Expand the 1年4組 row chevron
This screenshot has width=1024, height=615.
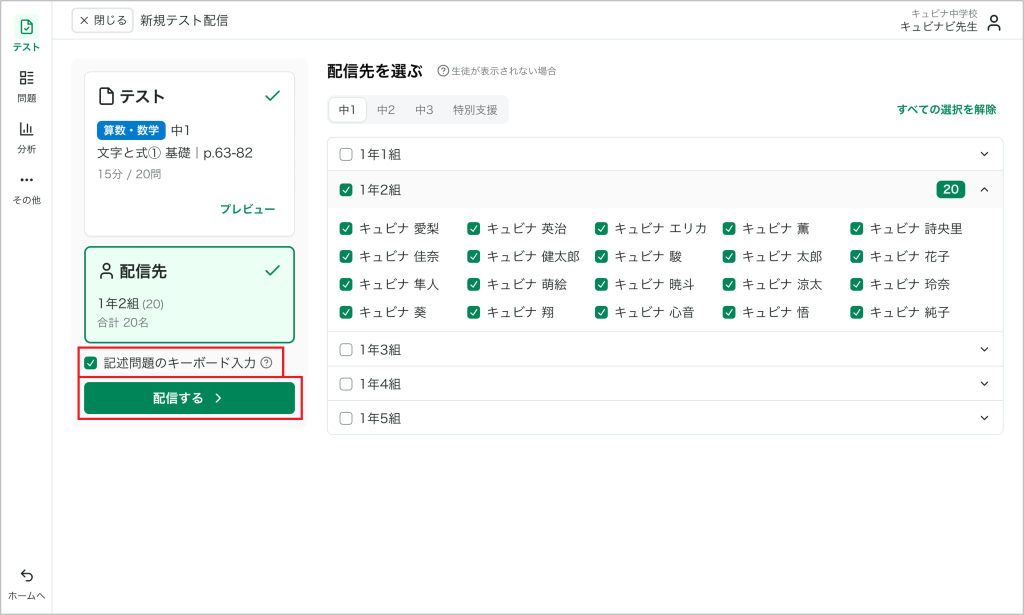click(x=984, y=384)
